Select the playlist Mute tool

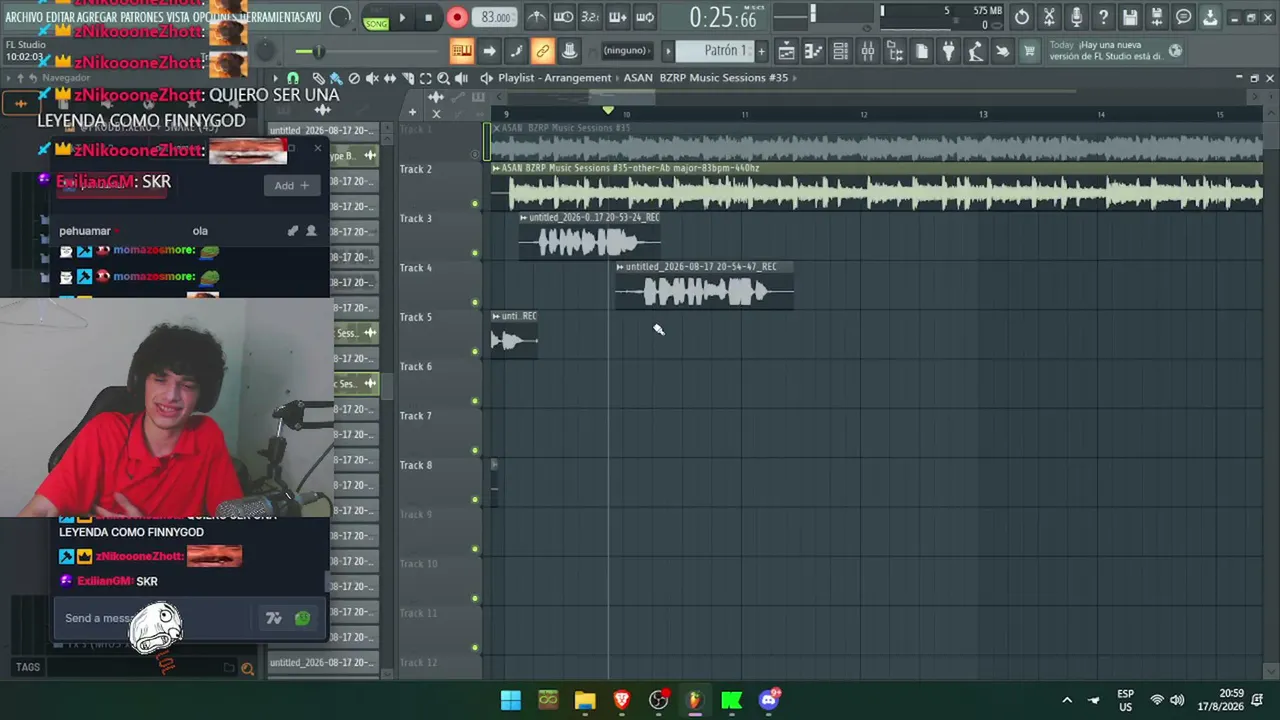[372, 78]
